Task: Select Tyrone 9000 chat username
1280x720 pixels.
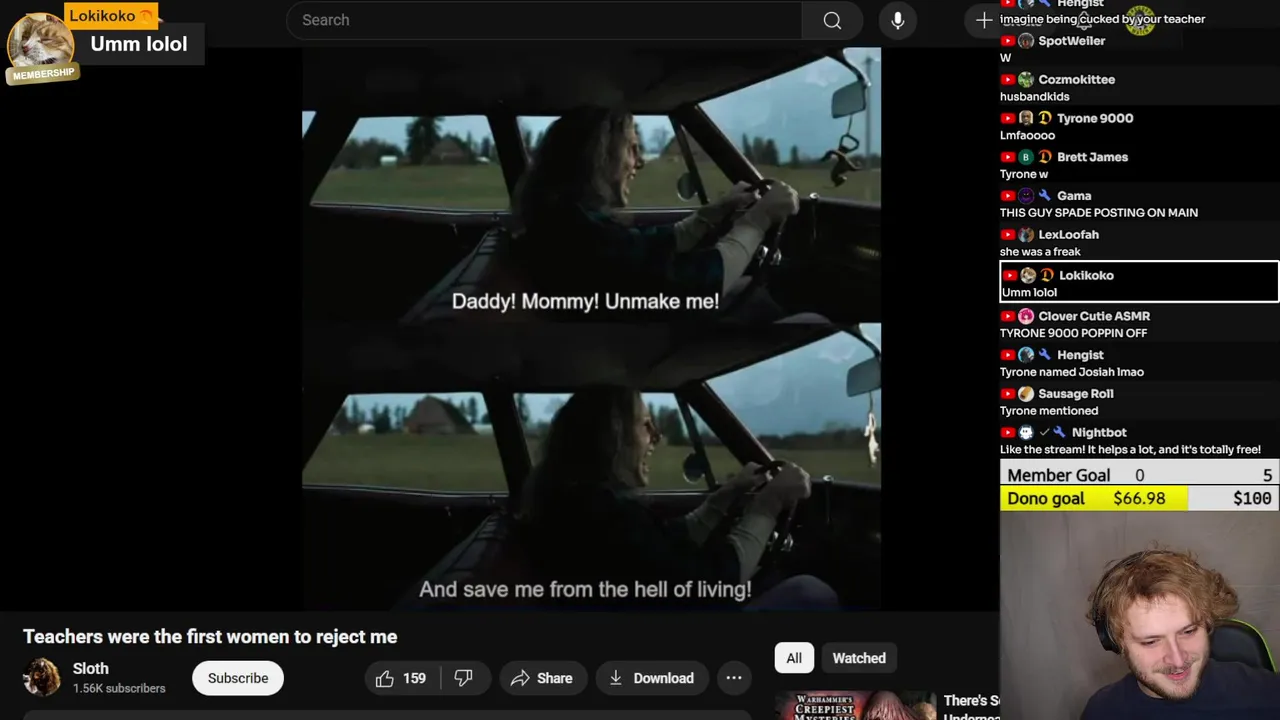Action: pyautogui.click(x=1095, y=118)
